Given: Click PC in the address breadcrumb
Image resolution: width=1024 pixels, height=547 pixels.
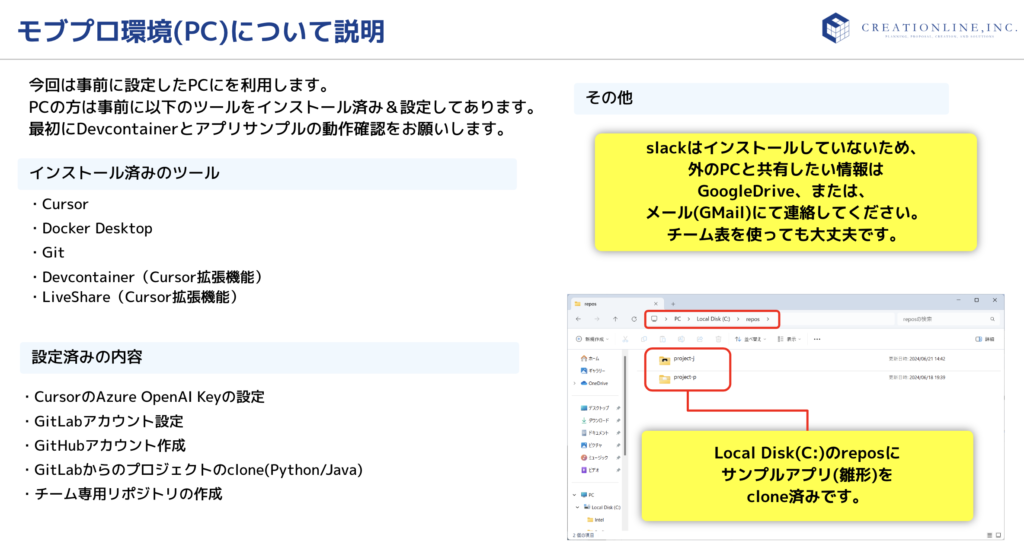Looking at the screenshot, I should [x=677, y=319].
